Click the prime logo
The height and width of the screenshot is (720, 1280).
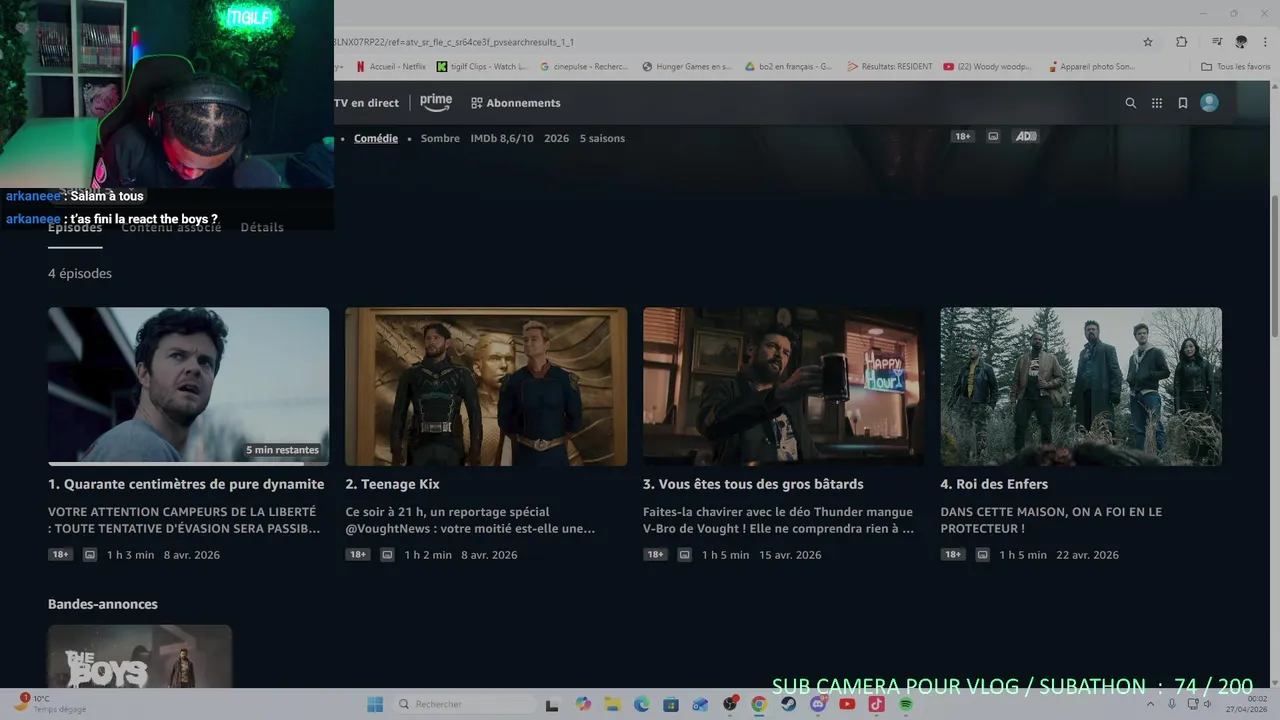(436, 102)
